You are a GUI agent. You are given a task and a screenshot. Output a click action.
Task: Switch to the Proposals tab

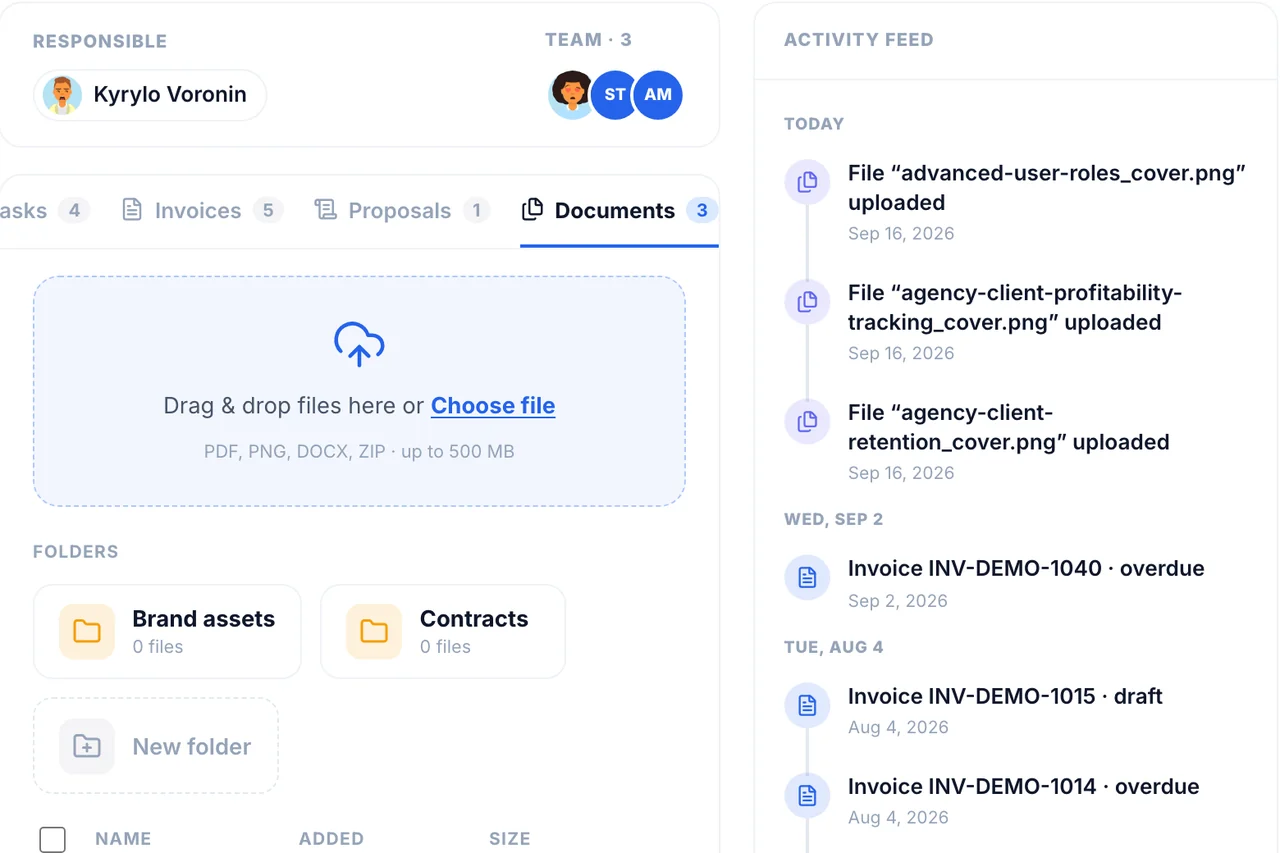[401, 210]
